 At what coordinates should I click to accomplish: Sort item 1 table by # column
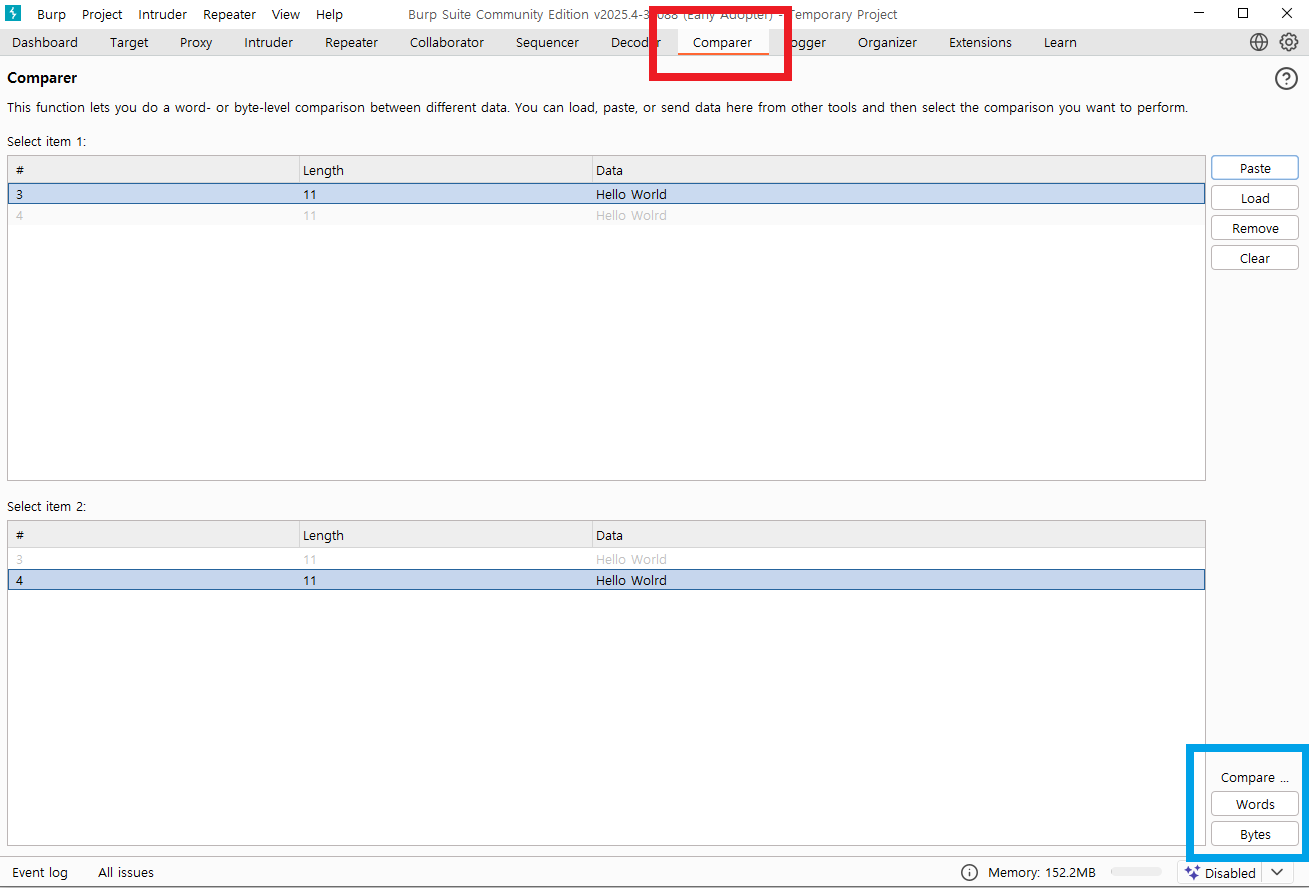point(154,170)
